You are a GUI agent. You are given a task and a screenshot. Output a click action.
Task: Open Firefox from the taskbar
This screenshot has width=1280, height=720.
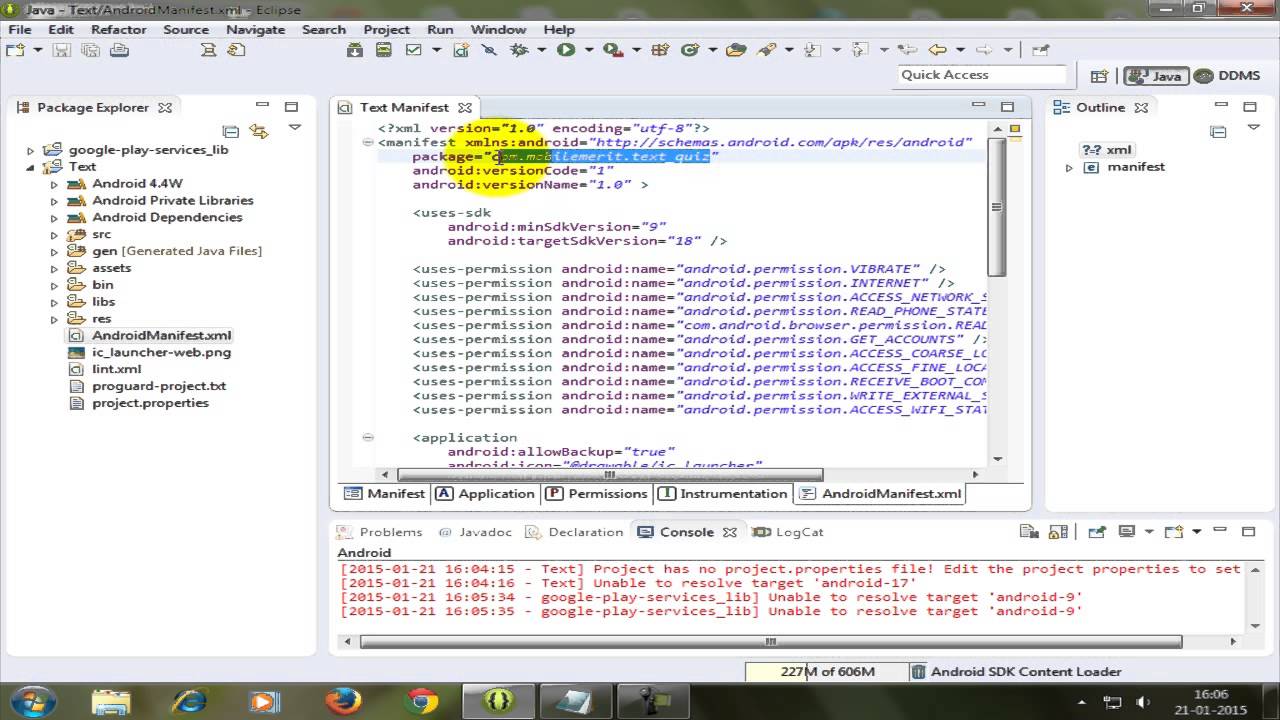[342, 700]
